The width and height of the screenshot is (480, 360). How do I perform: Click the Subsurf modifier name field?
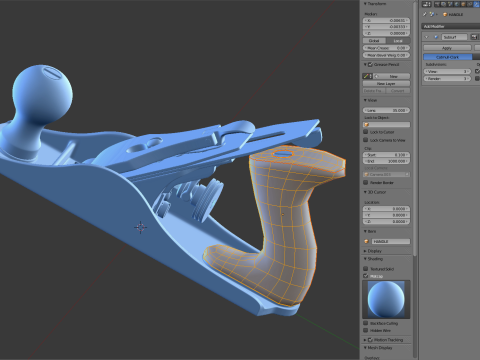tap(455, 37)
